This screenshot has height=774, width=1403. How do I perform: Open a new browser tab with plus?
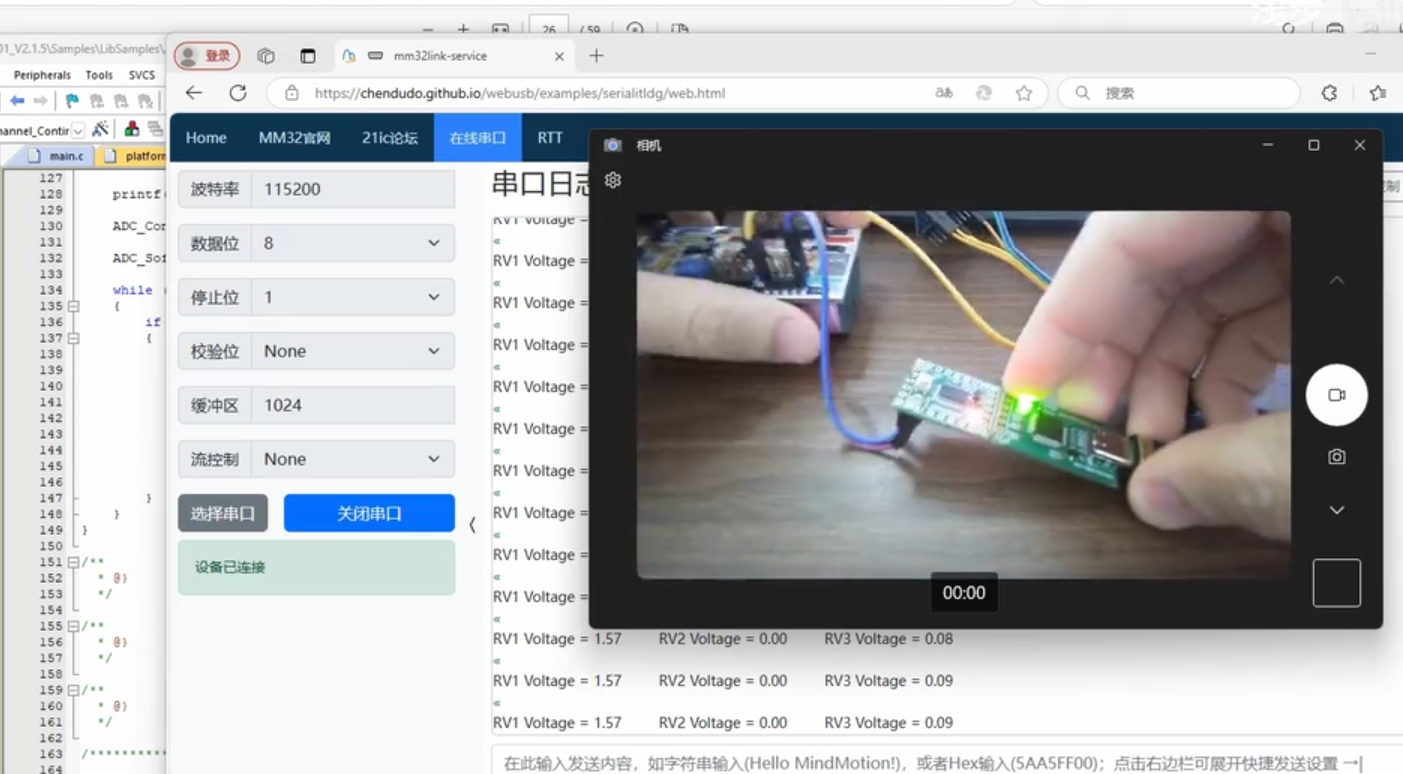[596, 56]
